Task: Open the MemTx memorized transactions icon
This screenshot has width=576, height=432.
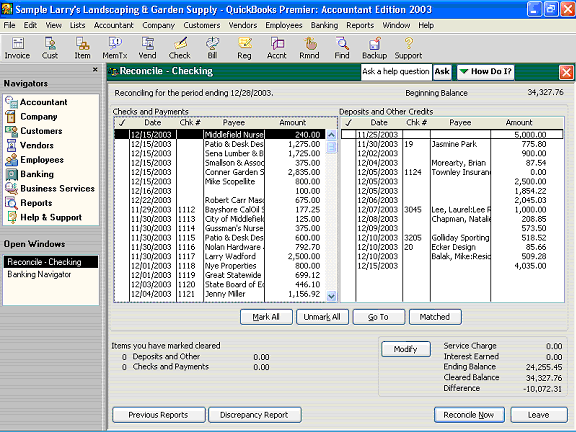Action: point(115,48)
